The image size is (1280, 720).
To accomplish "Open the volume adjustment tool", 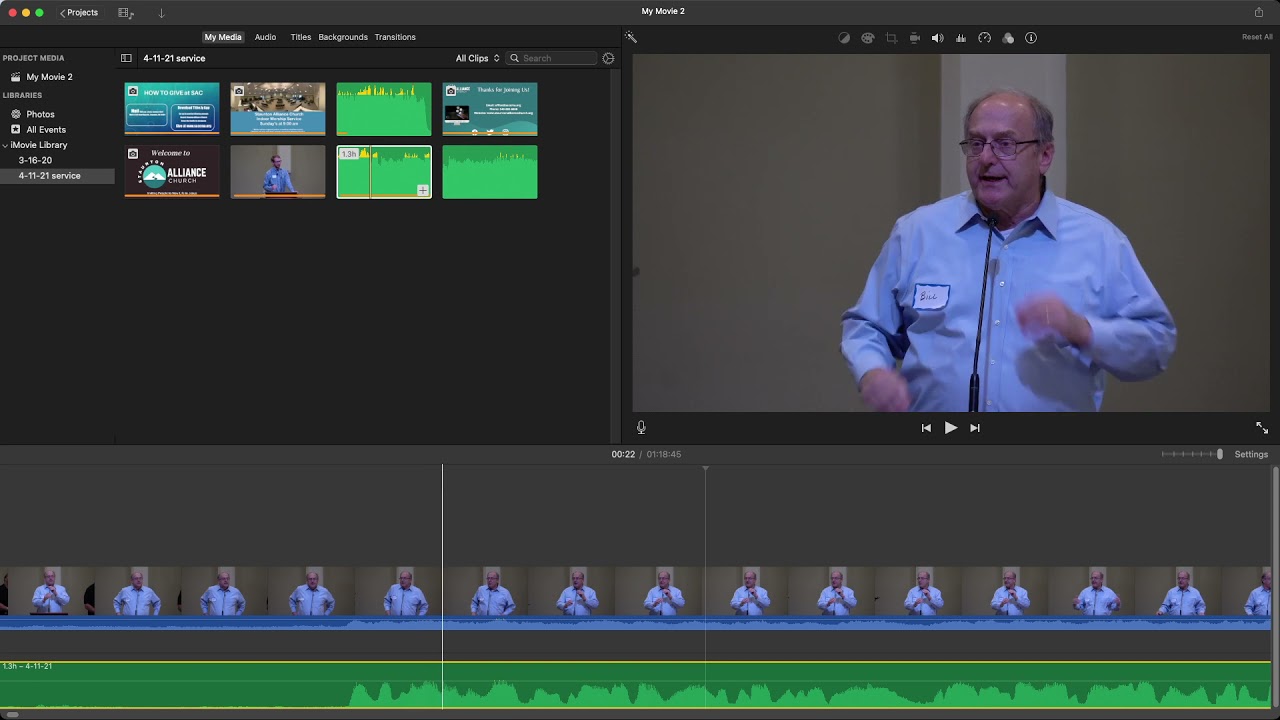I will coord(937,38).
